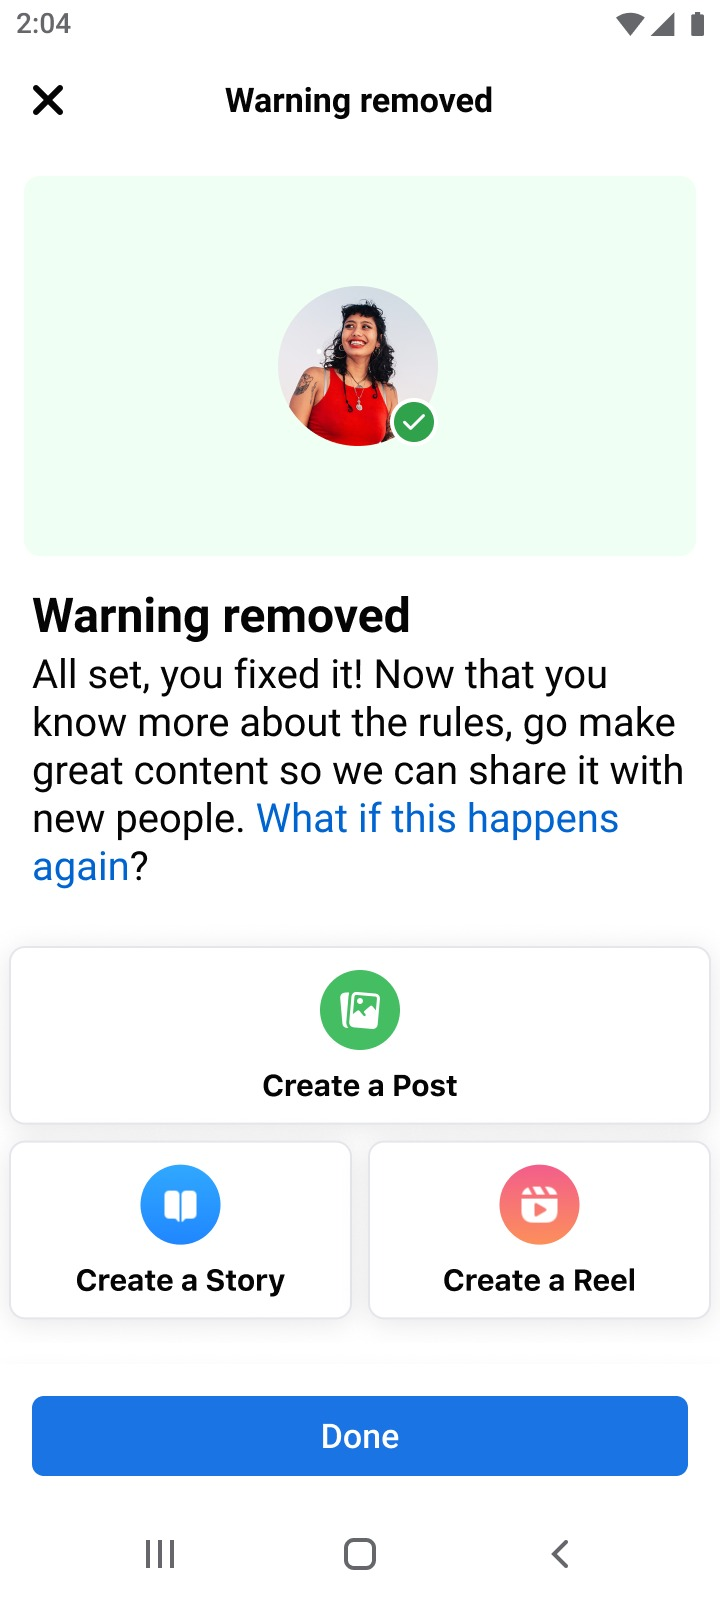Tap the Done button
This screenshot has height=1600, width=720.
pos(360,1436)
